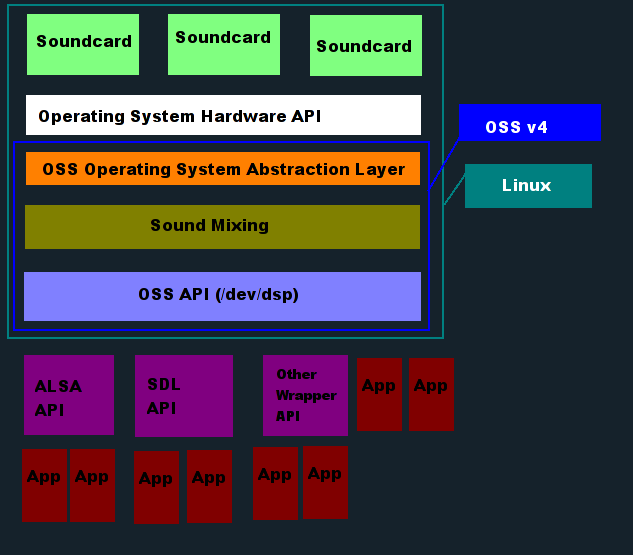The width and height of the screenshot is (633, 555).
Task: Select the teal Linux label
Action: 528,186
